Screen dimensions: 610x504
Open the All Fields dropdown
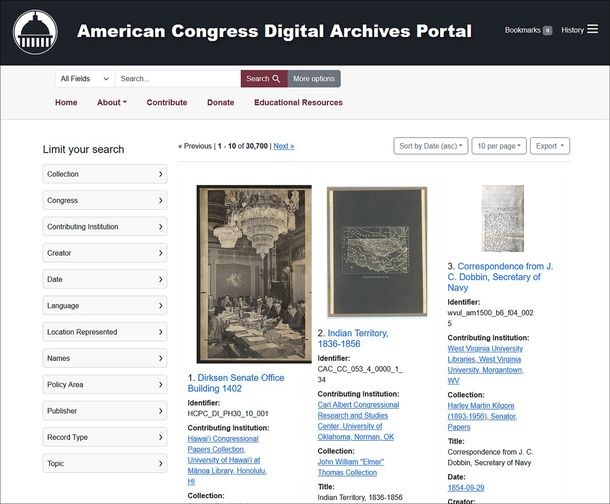click(x=84, y=79)
